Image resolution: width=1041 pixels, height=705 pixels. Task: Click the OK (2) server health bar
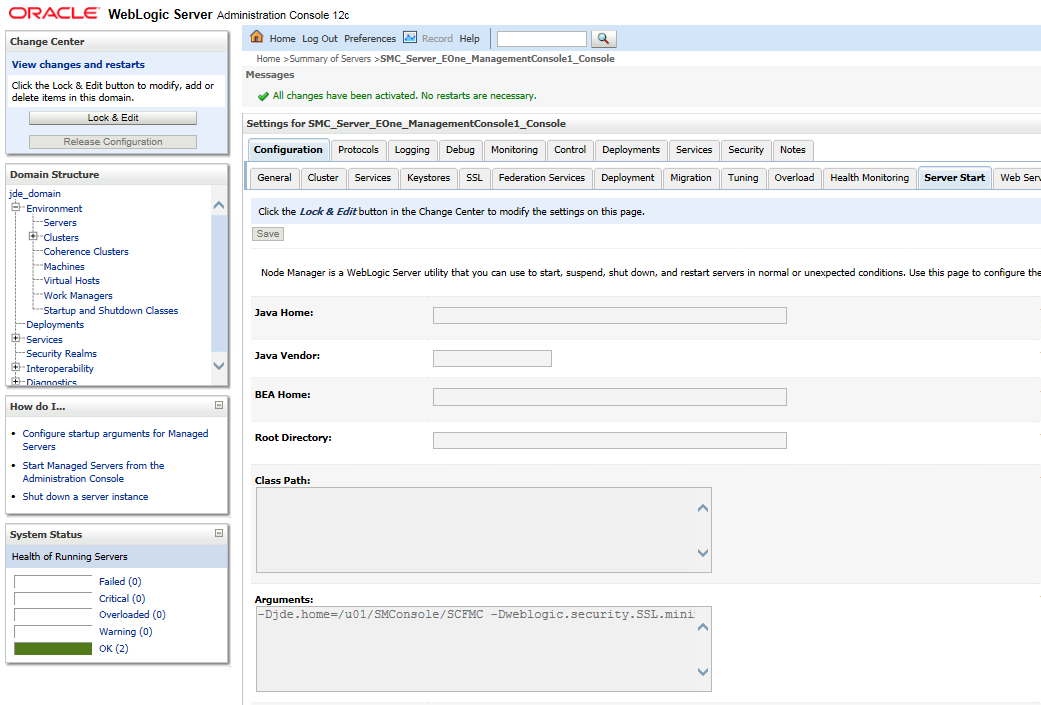(52, 649)
